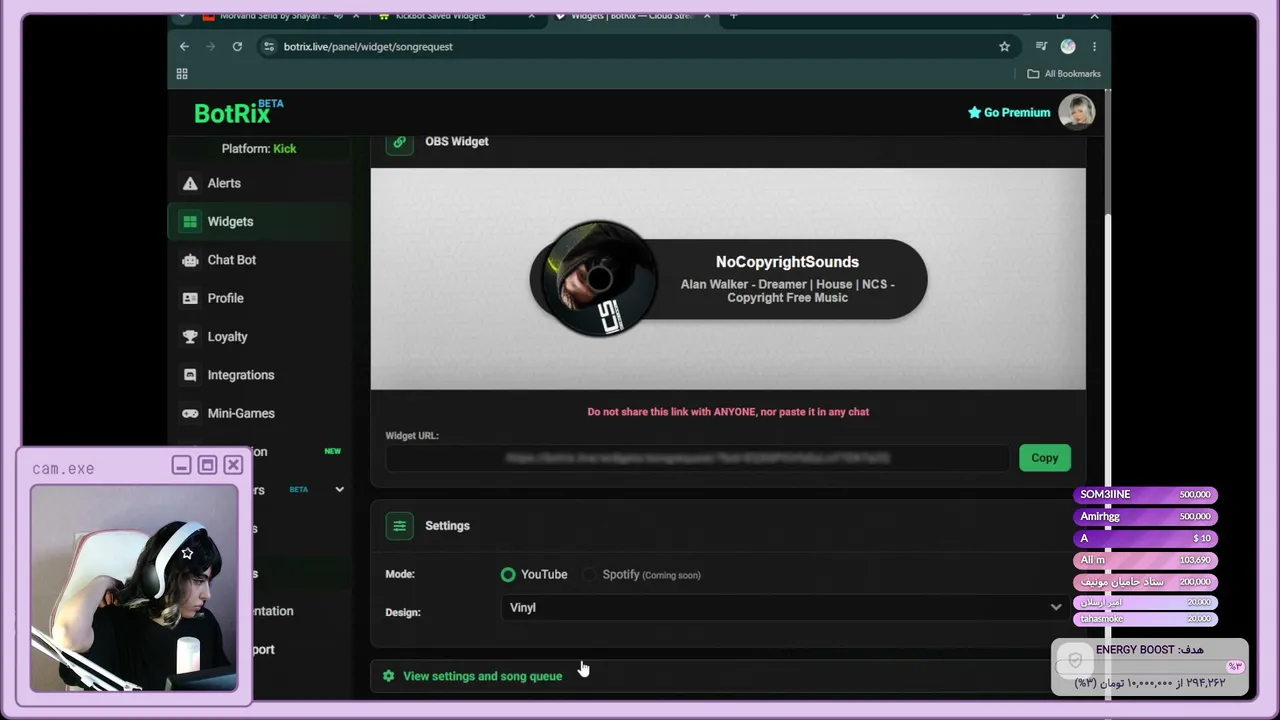Click the ENERGY BOOST goal progress bar
The height and width of the screenshot is (720, 1280).
point(1150,667)
